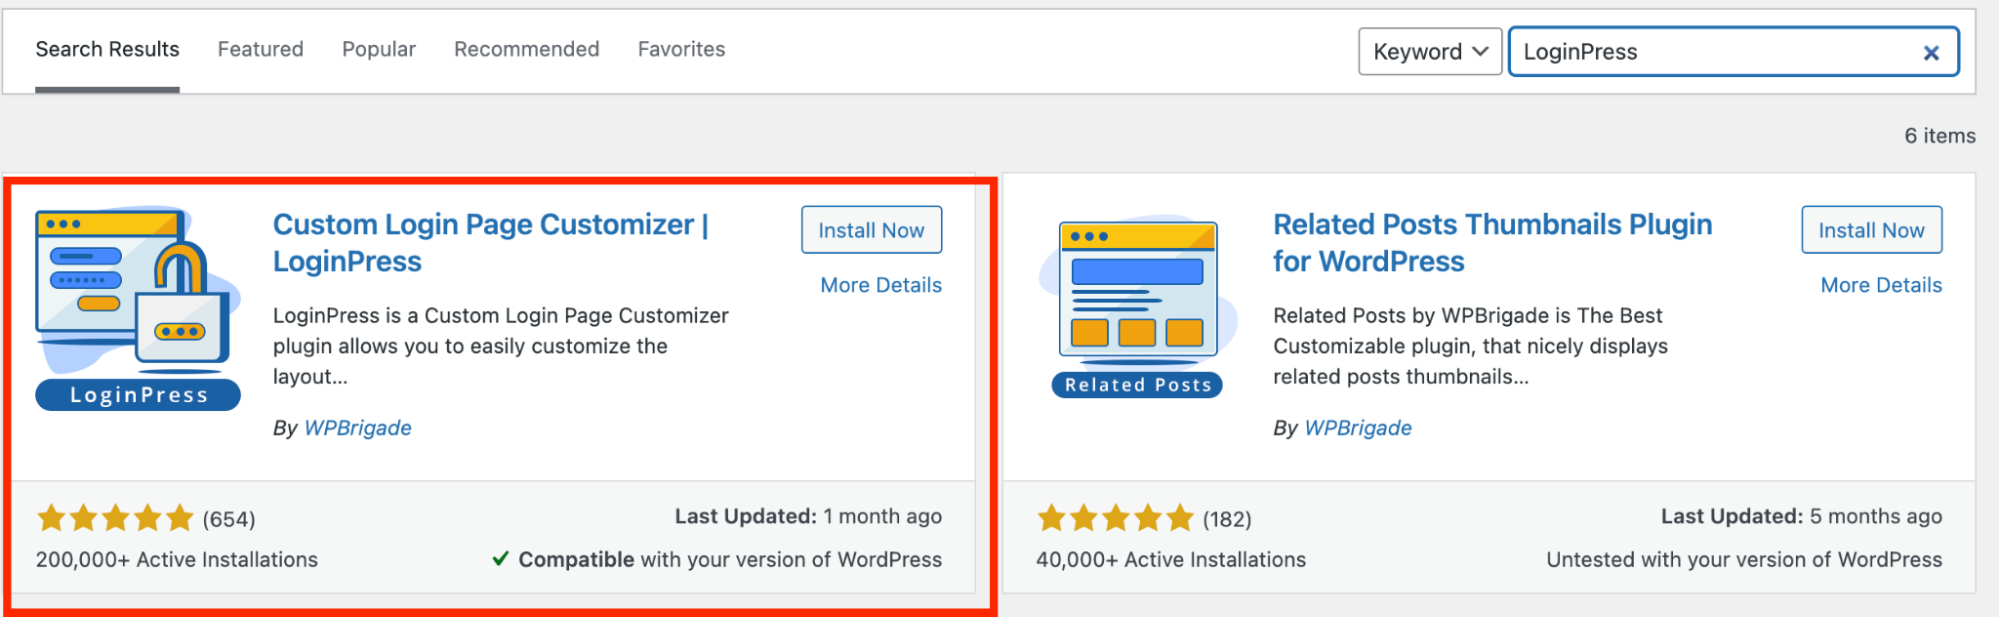
Task: Switch to the Popular tab
Action: click(379, 50)
